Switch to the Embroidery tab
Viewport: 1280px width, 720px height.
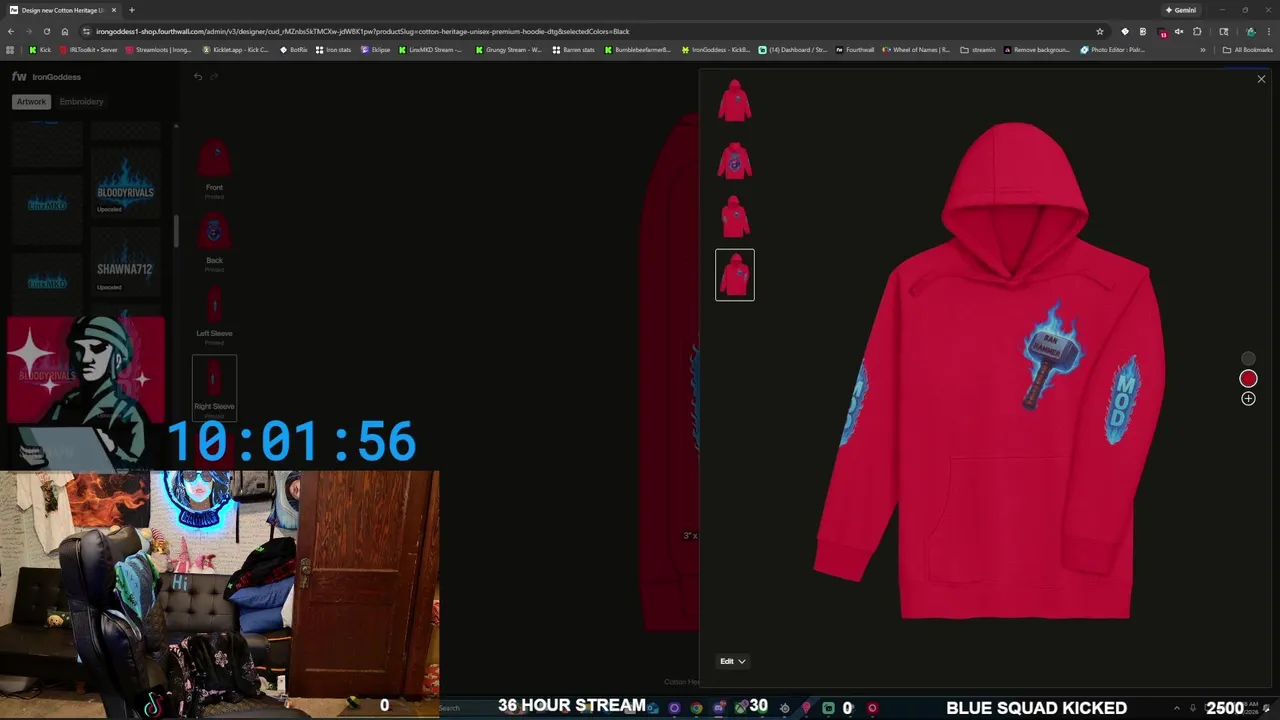click(81, 101)
